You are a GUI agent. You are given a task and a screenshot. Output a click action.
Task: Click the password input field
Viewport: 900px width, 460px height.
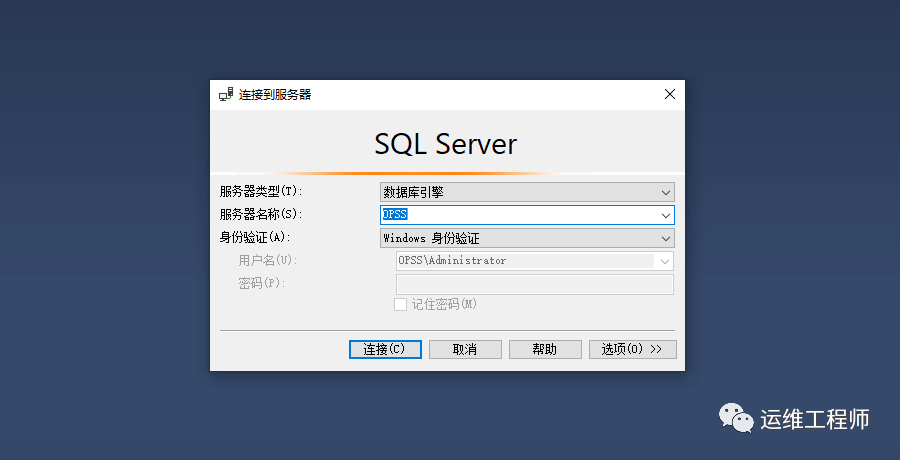tap(534, 284)
